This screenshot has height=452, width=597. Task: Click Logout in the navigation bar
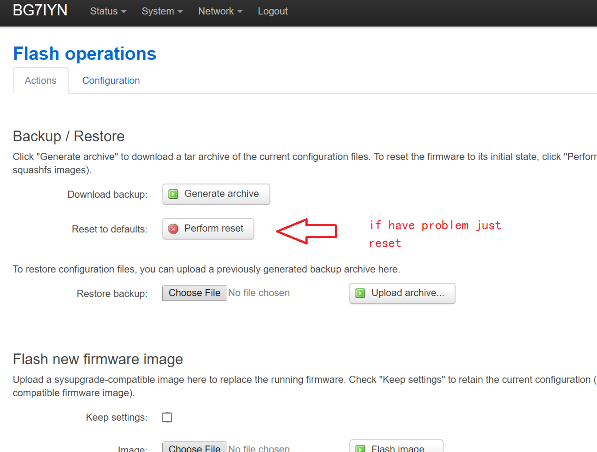pos(273,11)
